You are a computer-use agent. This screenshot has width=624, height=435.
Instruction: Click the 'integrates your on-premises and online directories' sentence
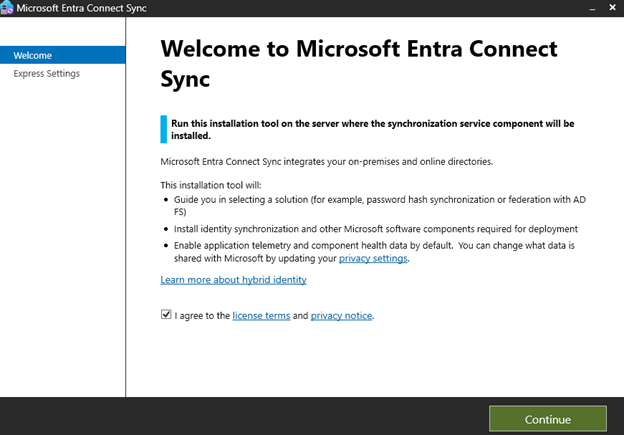[x=327, y=162]
